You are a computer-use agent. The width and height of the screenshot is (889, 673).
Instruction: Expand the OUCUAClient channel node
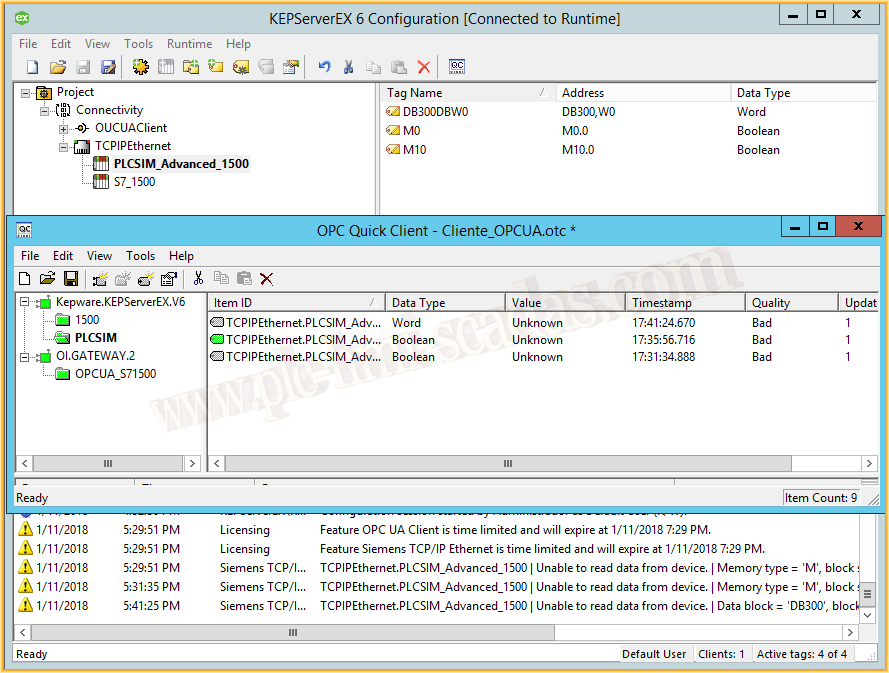pos(63,129)
